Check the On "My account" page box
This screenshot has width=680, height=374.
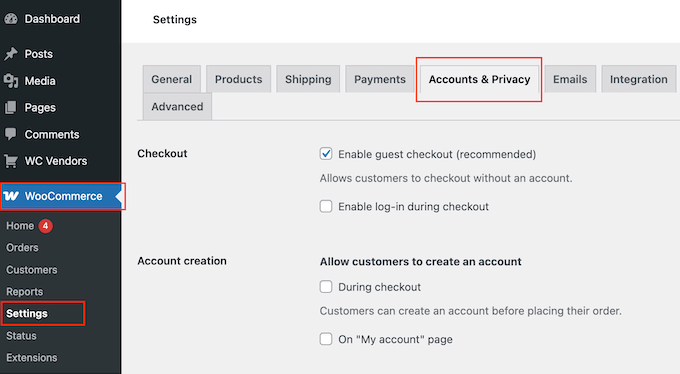coord(326,339)
